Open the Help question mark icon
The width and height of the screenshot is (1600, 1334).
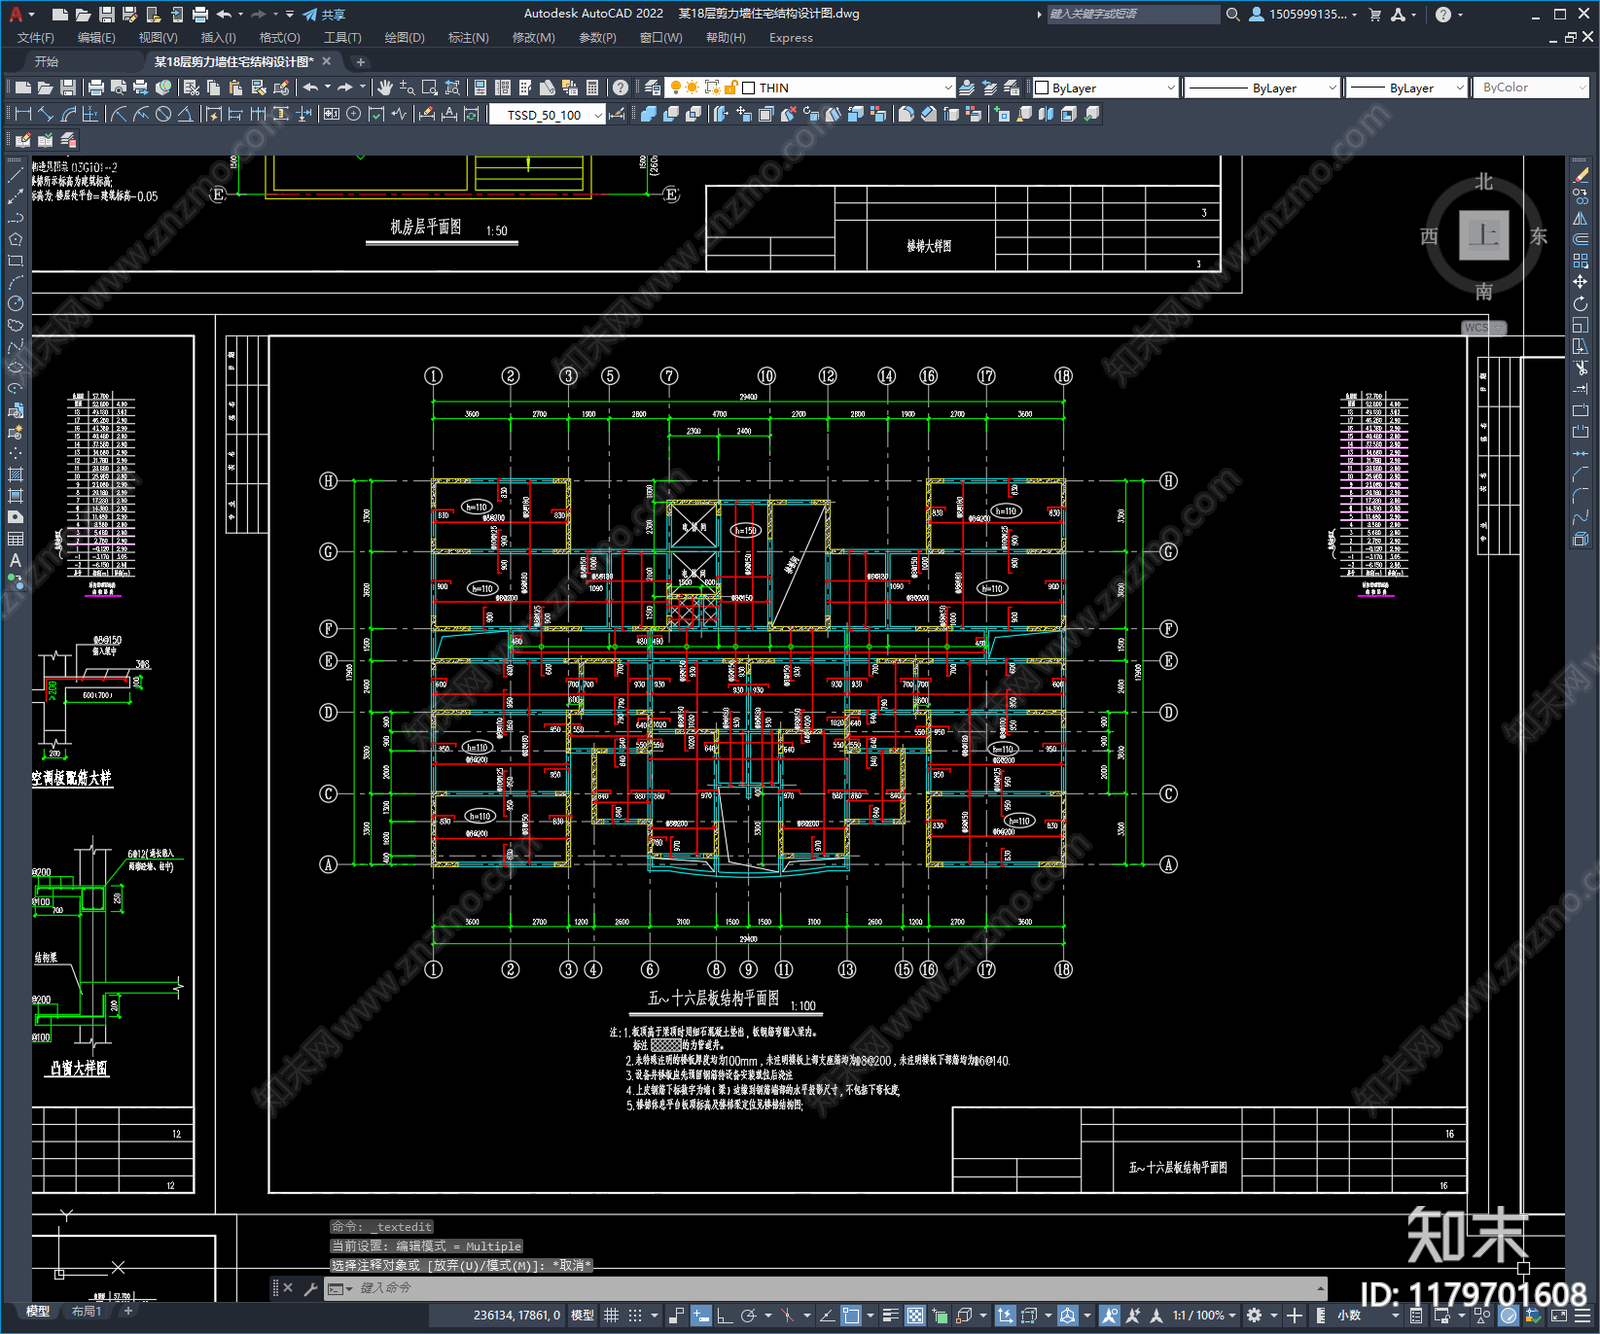(621, 88)
